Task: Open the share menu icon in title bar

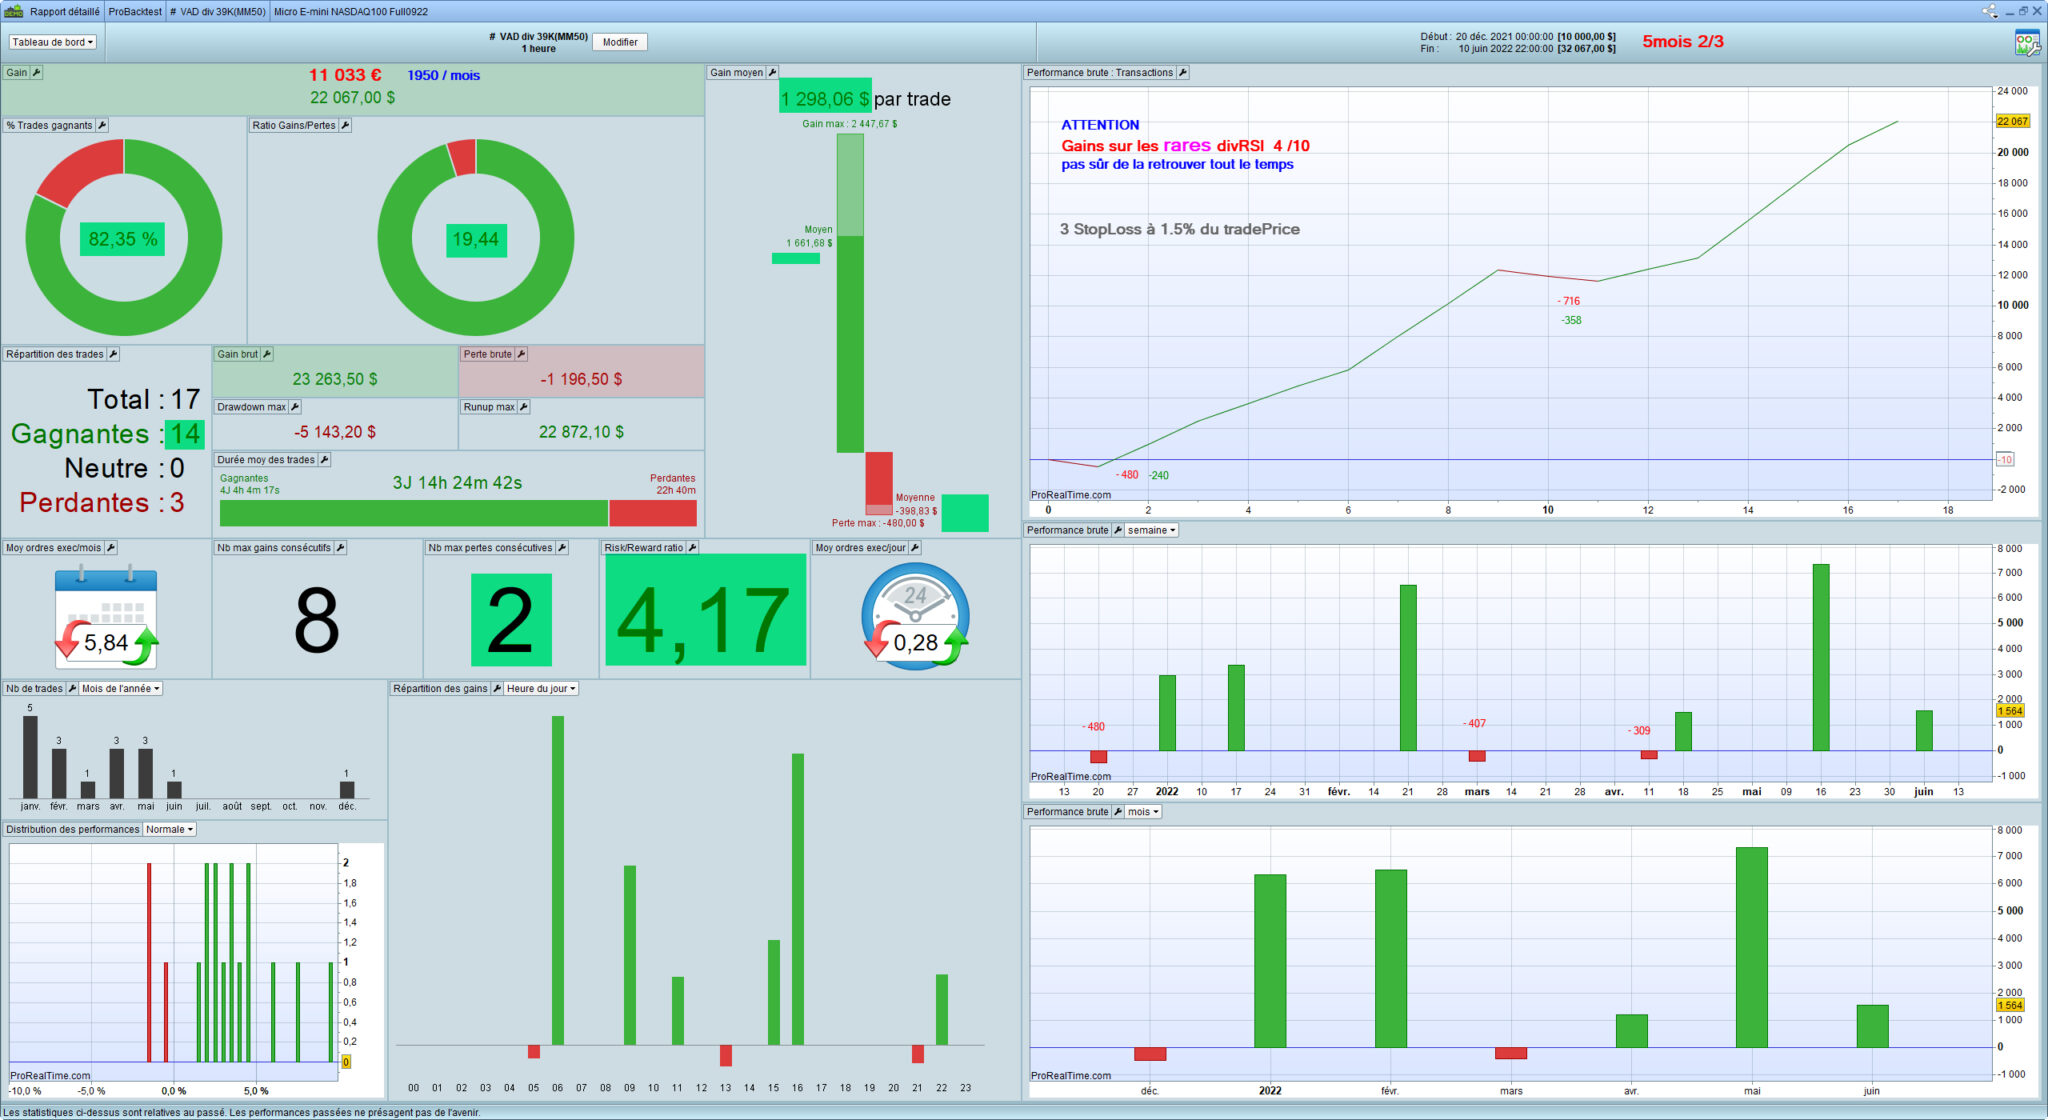Action: coord(1989,11)
